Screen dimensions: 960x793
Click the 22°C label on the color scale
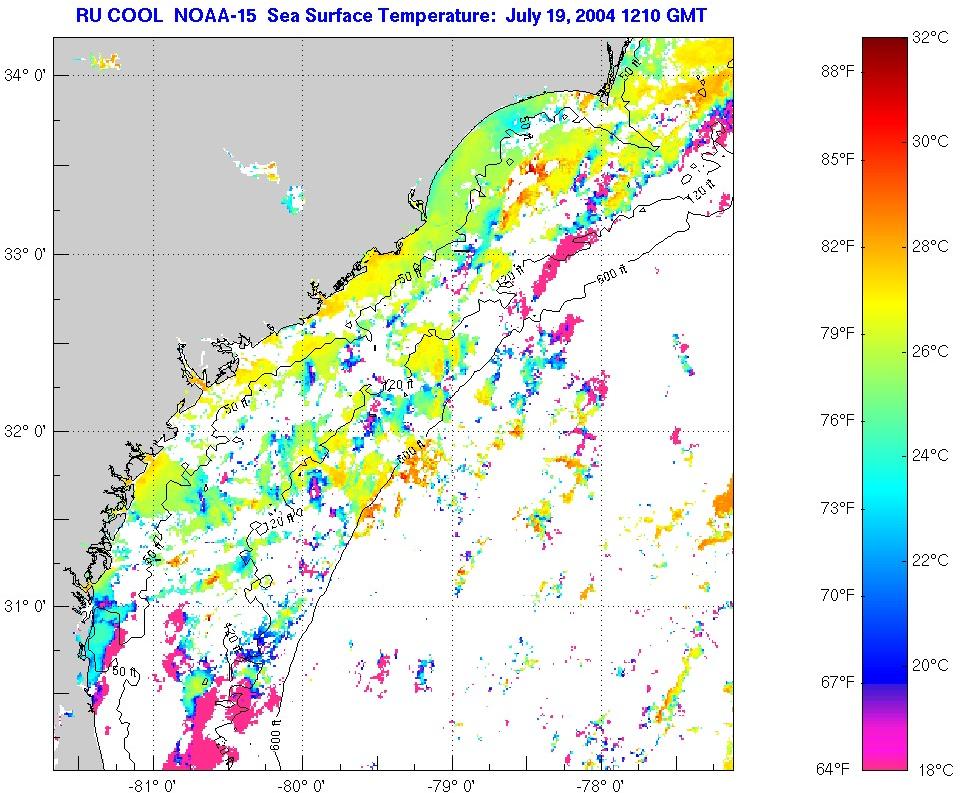click(930, 560)
